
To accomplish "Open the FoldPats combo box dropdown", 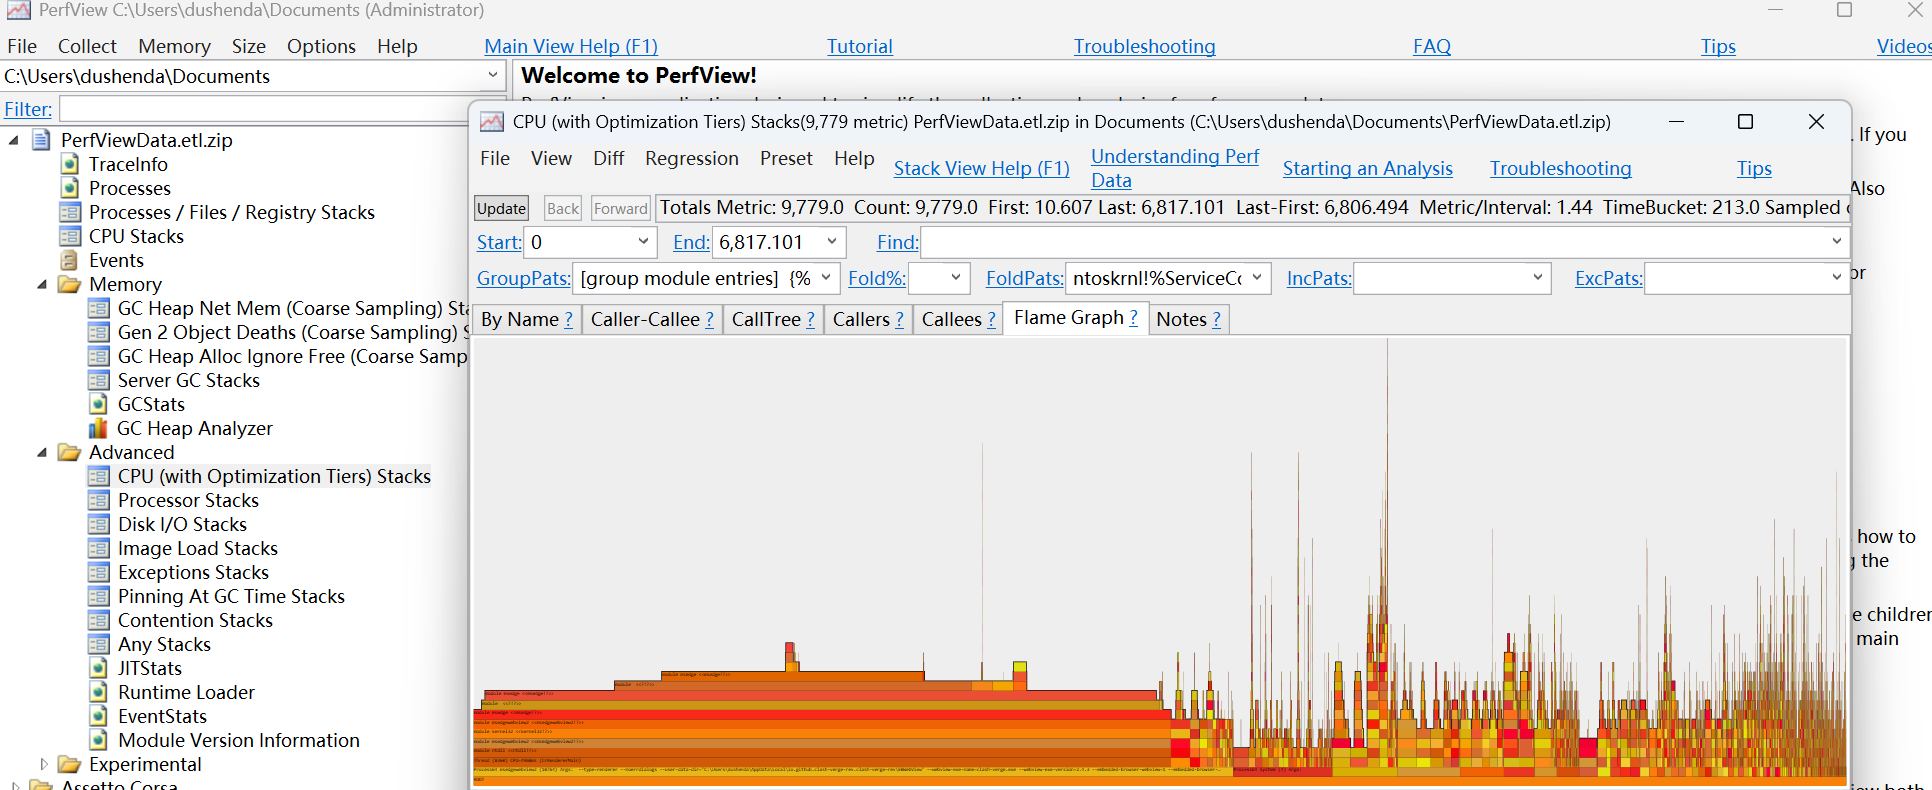I will coord(1257,278).
